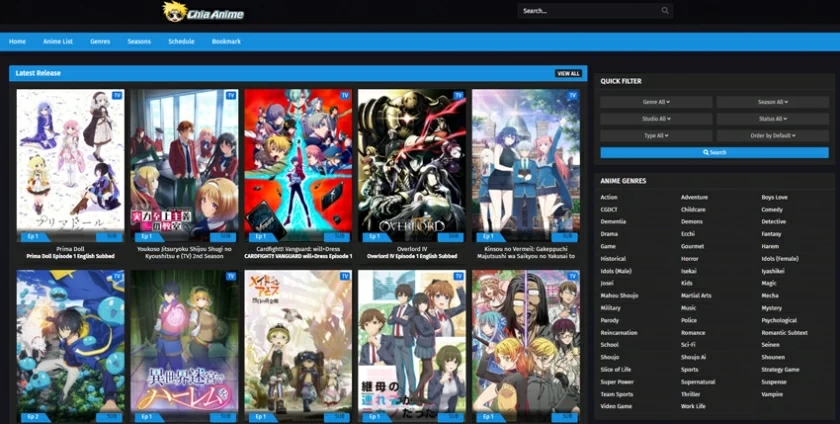Viewport: 840px width, 424px height.
Task: Select the Vampire genre link
Action: (771, 395)
